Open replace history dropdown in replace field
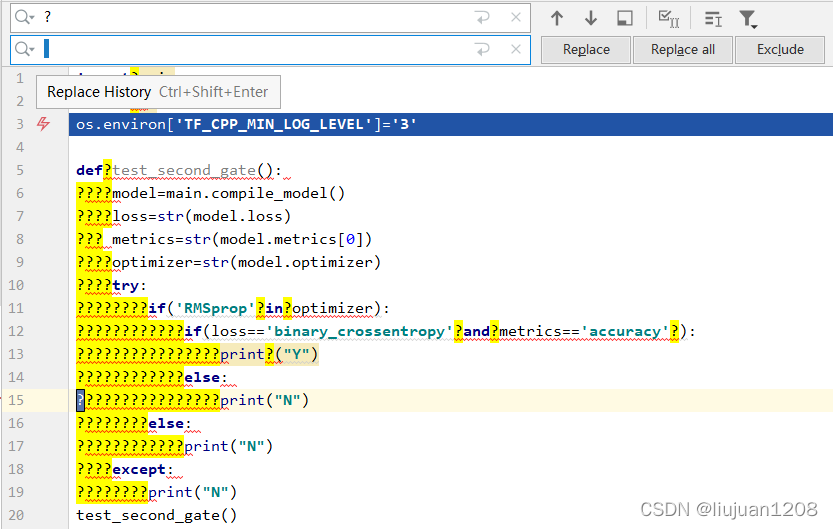 coord(24,49)
